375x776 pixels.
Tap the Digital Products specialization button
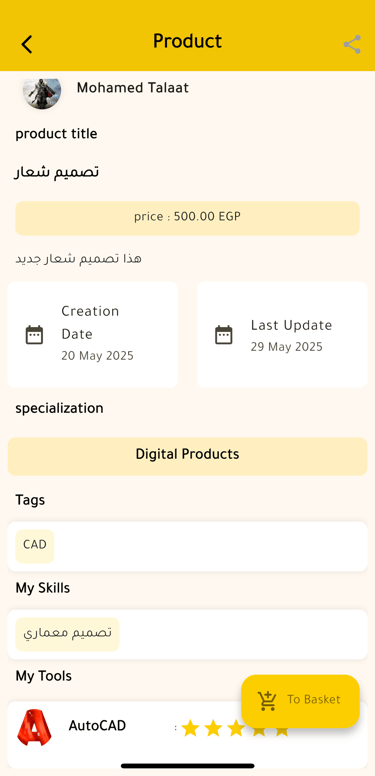[188, 456]
